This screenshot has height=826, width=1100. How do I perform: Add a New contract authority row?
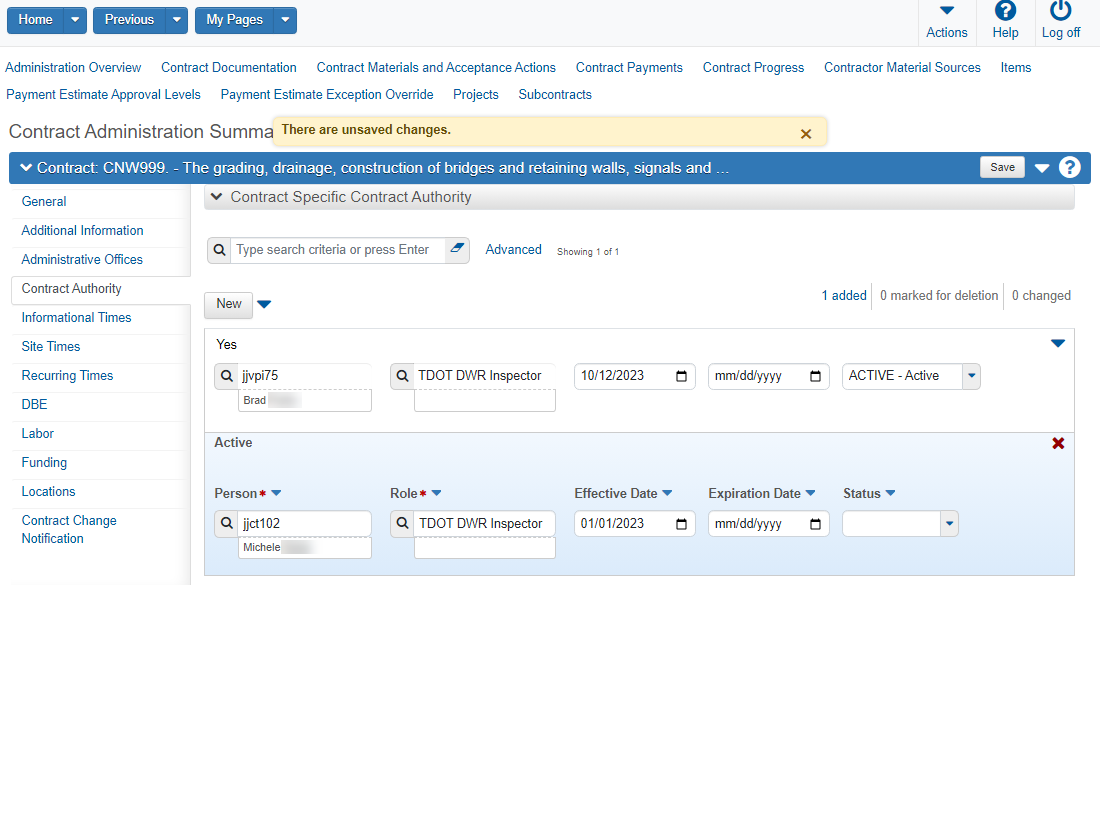(229, 304)
